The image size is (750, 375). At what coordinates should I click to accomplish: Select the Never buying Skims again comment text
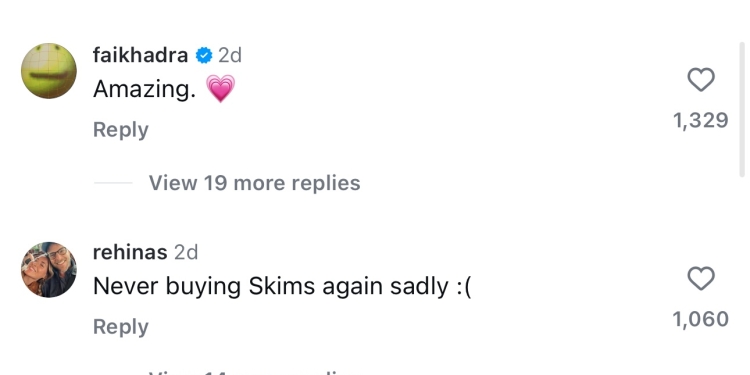(282, 287)
